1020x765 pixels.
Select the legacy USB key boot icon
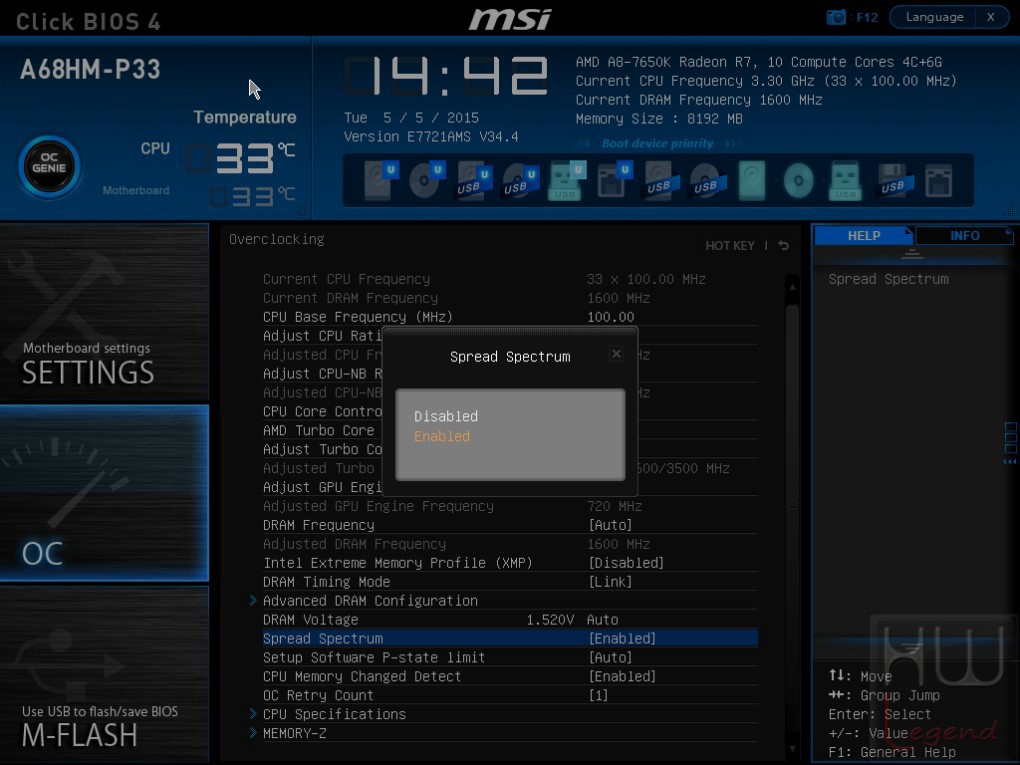pyautogui.click(x=845, y=180)
